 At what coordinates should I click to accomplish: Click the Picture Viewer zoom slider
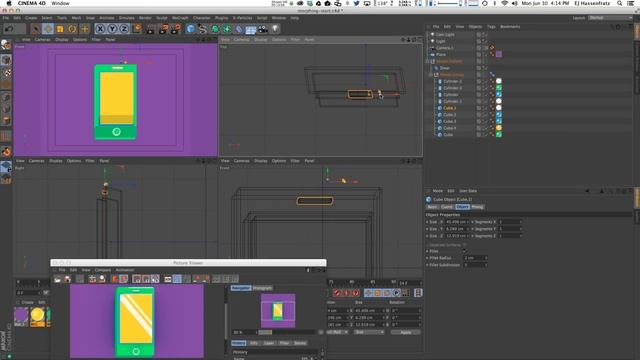287,332
